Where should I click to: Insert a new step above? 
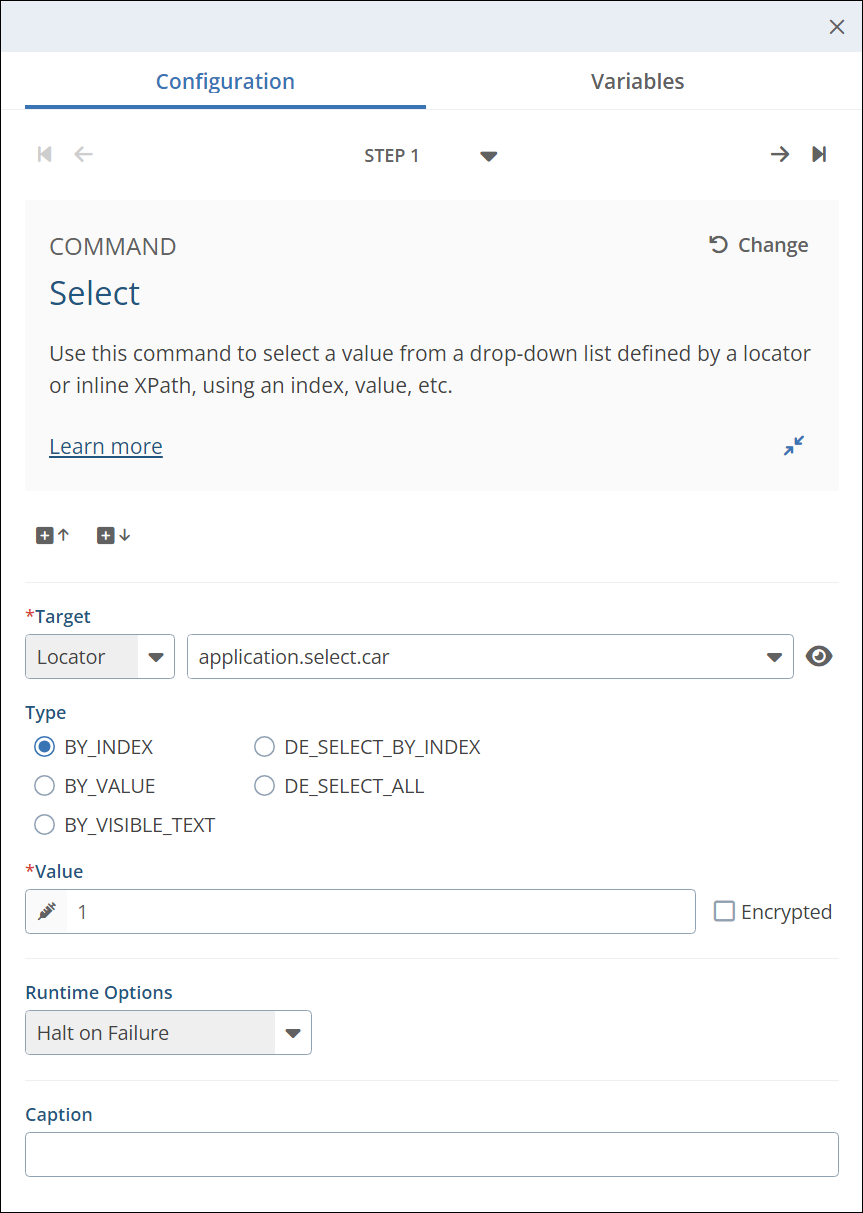(x=53, y=536)
